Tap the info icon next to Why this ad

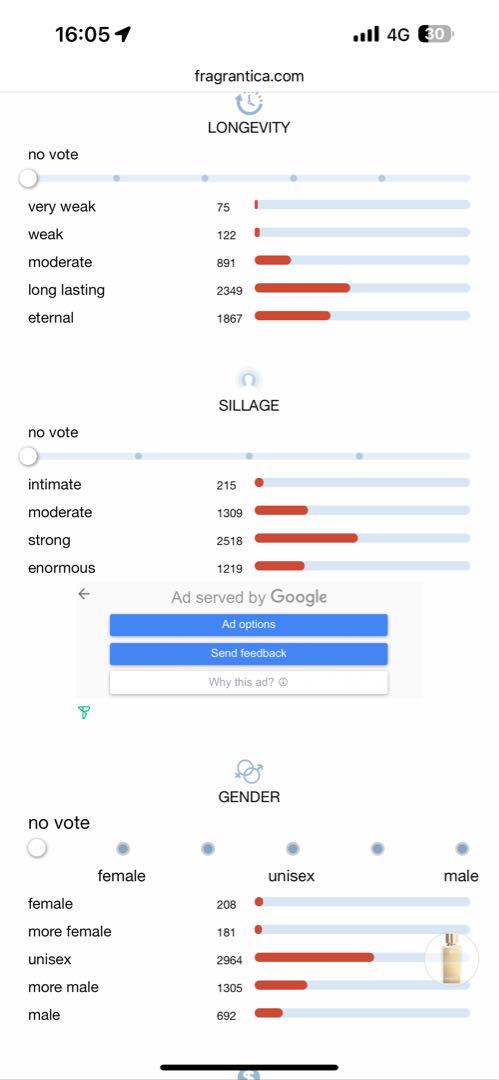click(283, 683)
